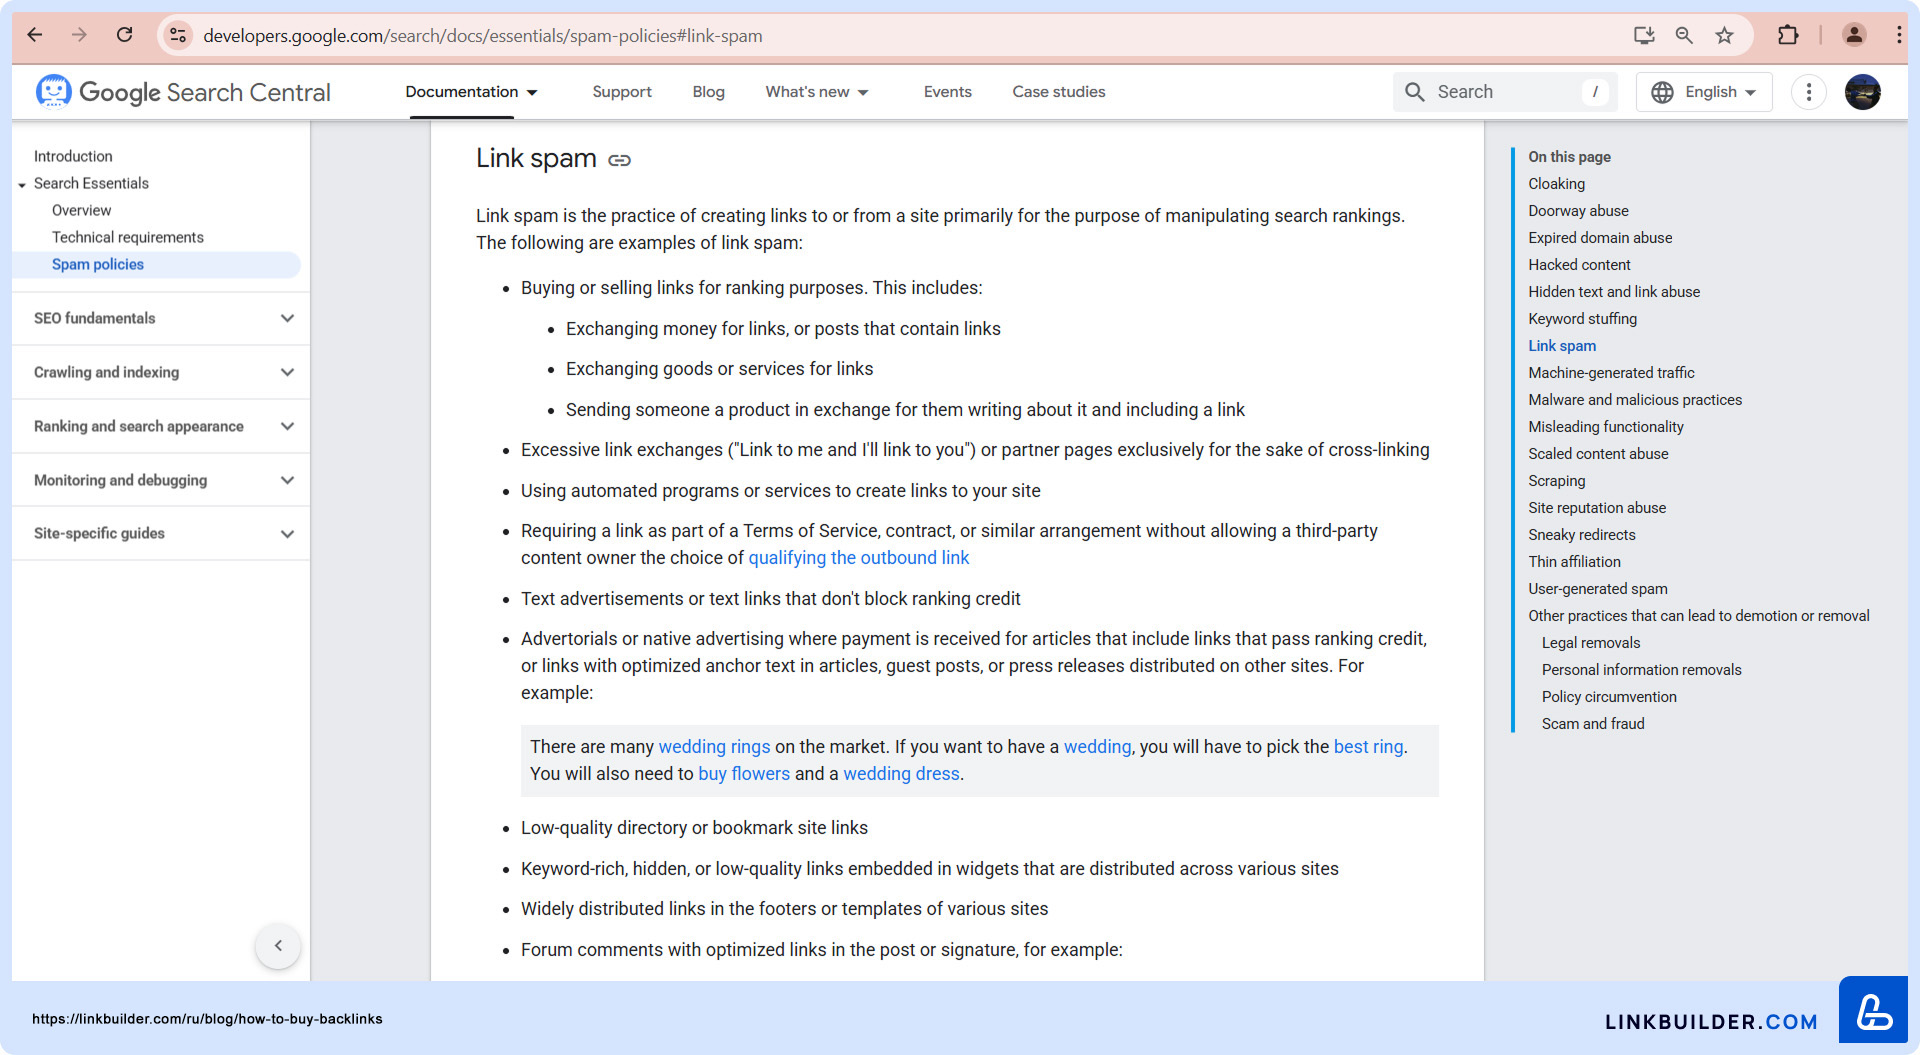Open the browser profile icon
Screen dimensions: 1920x1055
pos(1854,35)
